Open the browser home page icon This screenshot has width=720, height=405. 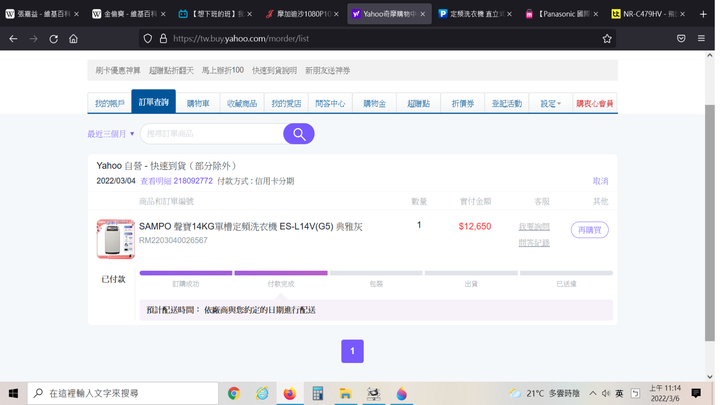click(x=73, y=39)
